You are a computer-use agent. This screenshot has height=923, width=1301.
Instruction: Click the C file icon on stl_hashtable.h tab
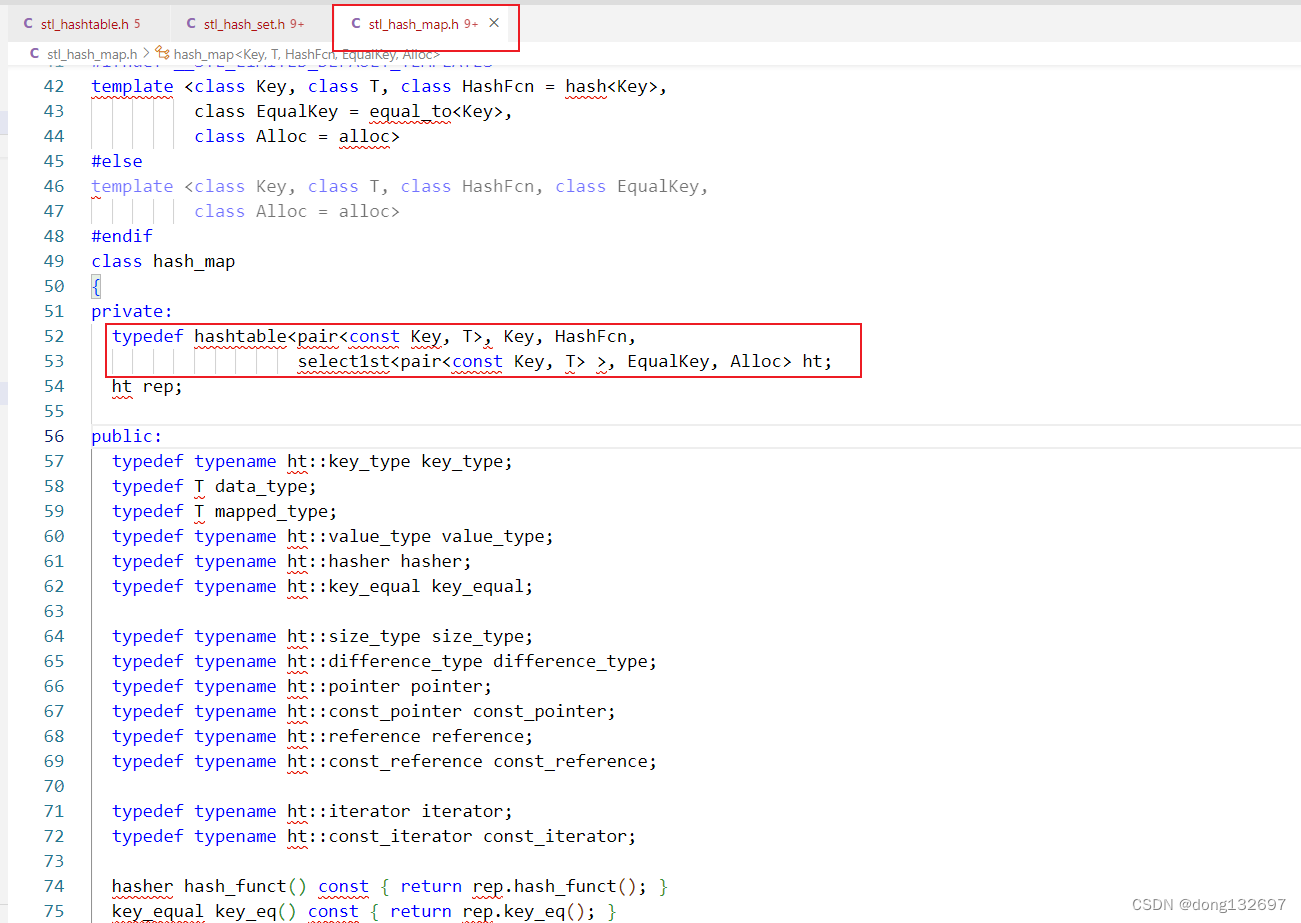pyautogui.click(x=28, y=23)
